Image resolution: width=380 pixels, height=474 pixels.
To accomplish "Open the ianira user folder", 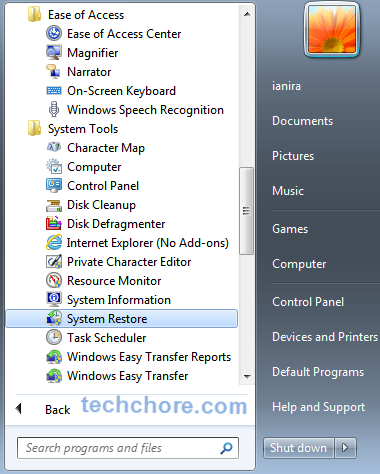I will coord(286,86).
